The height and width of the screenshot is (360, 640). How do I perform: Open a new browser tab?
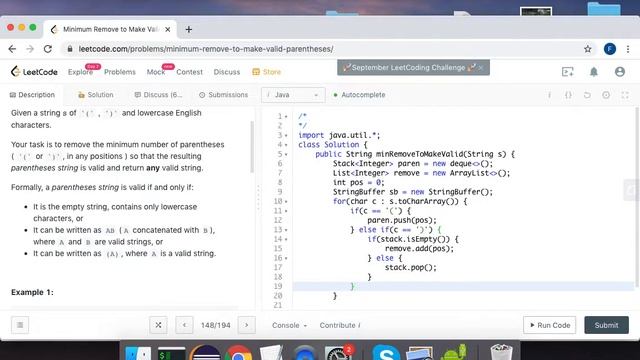[189, 29]
